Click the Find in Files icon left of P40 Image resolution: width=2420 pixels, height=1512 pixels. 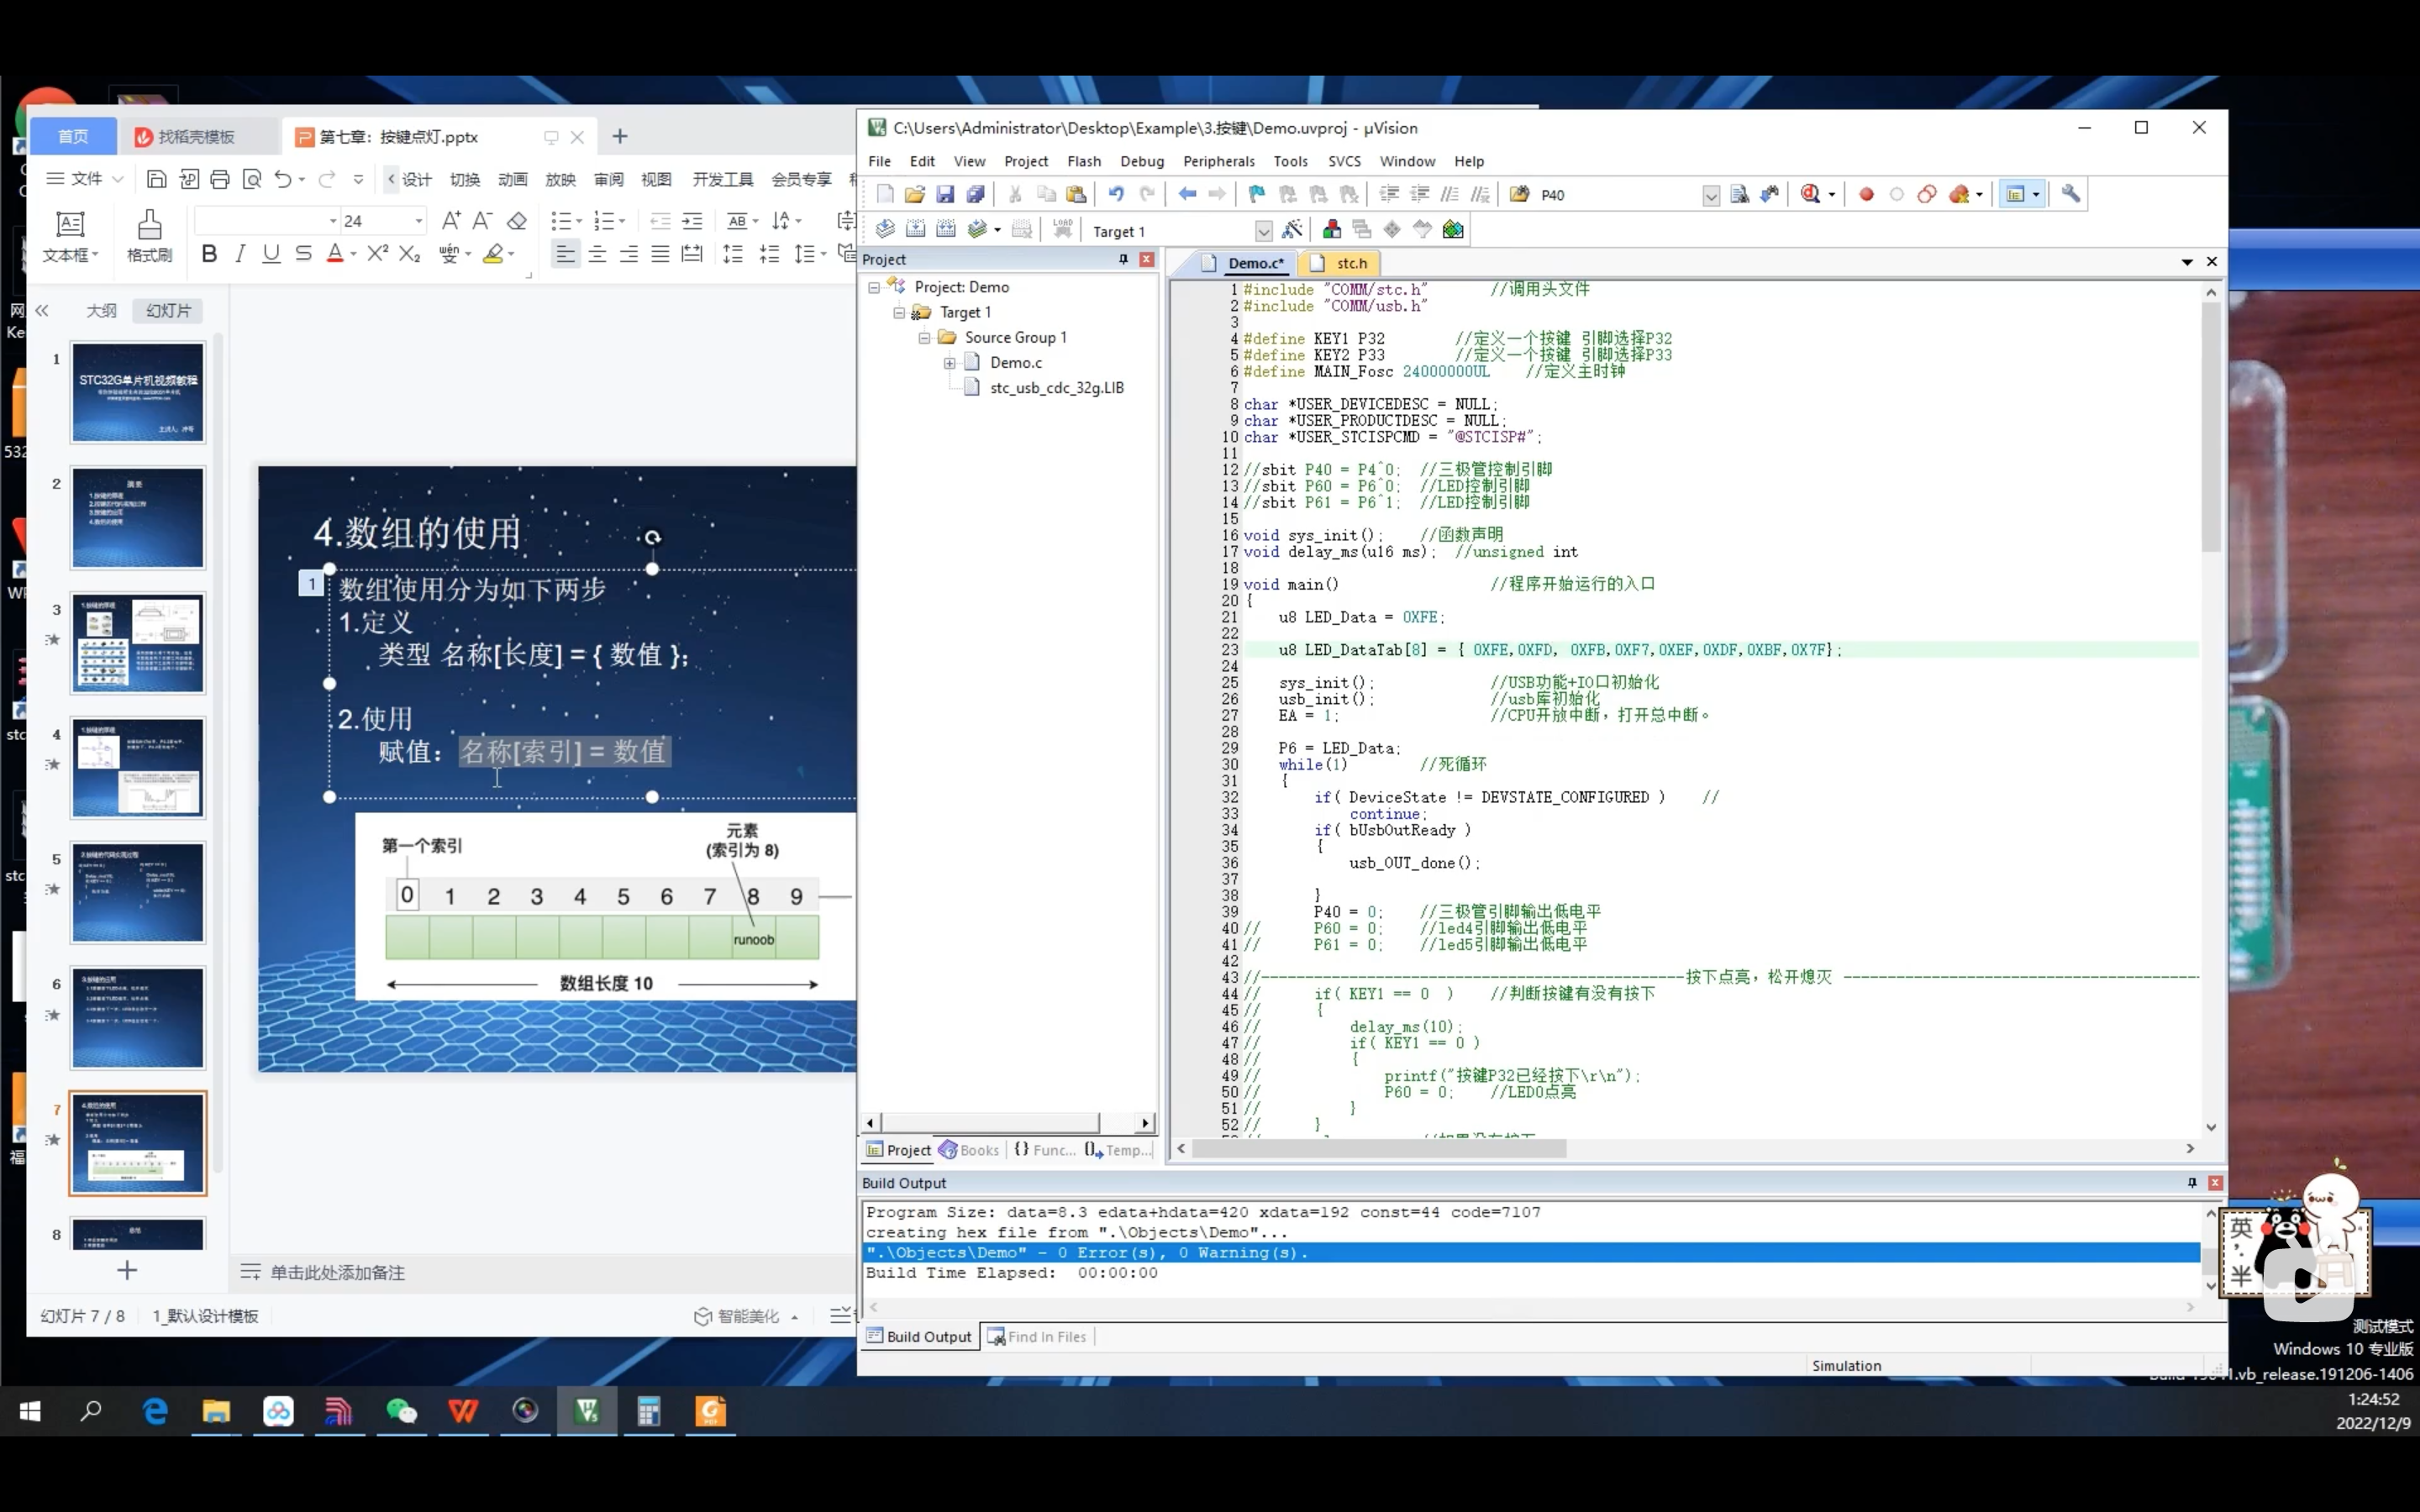(x=1519, y=194)
